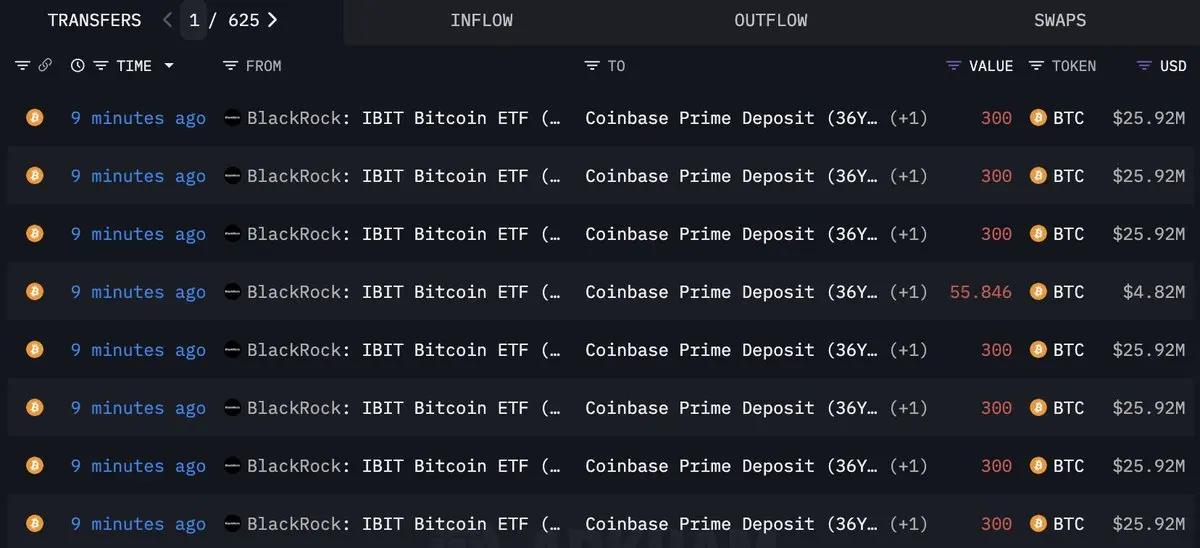This screenshot has height=548, width=1200.
Task: Go to next page of transfers
Action: (272, 20)
